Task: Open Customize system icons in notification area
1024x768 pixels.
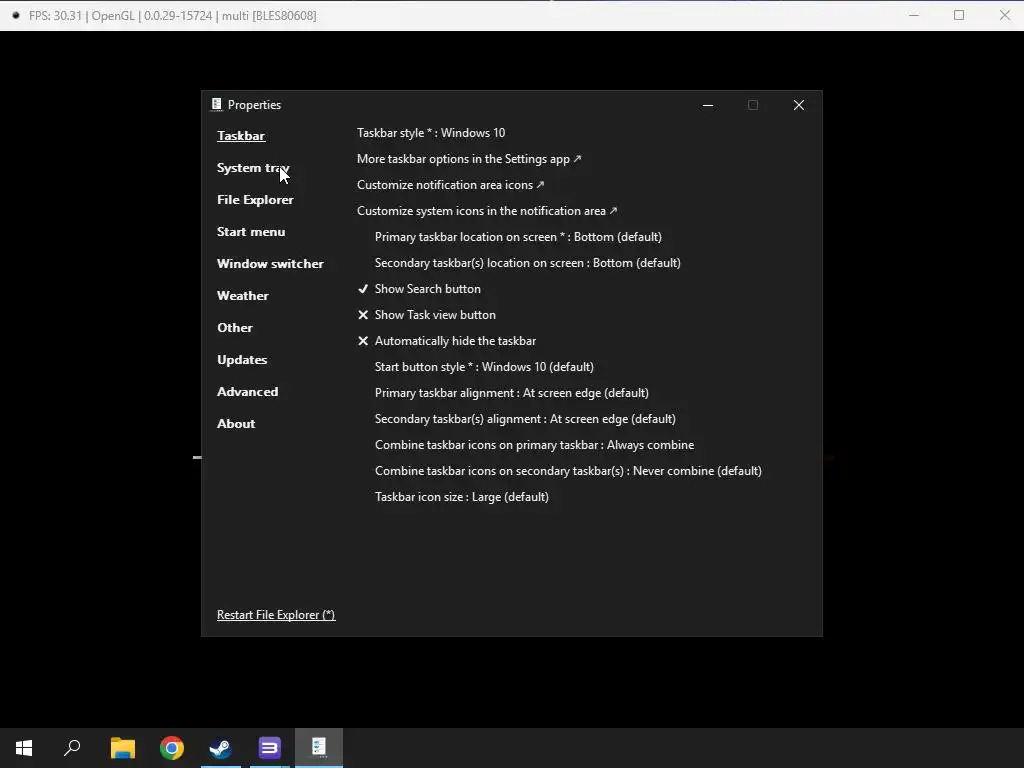Action: [487, 211]
